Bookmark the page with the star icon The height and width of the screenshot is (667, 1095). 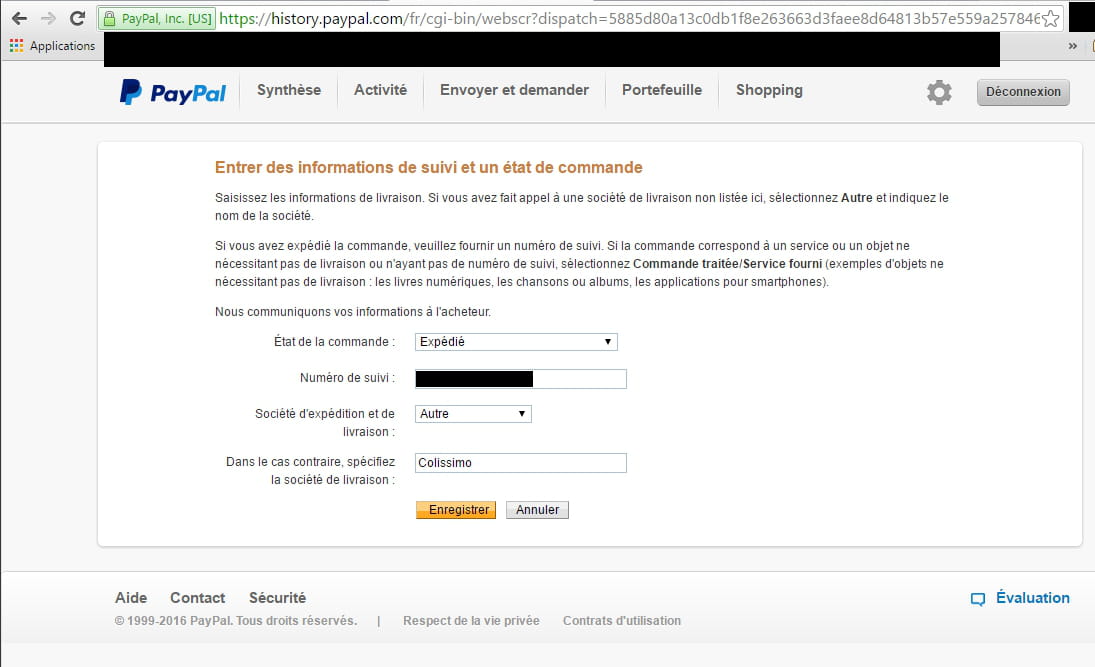(x=1050, y=19)
